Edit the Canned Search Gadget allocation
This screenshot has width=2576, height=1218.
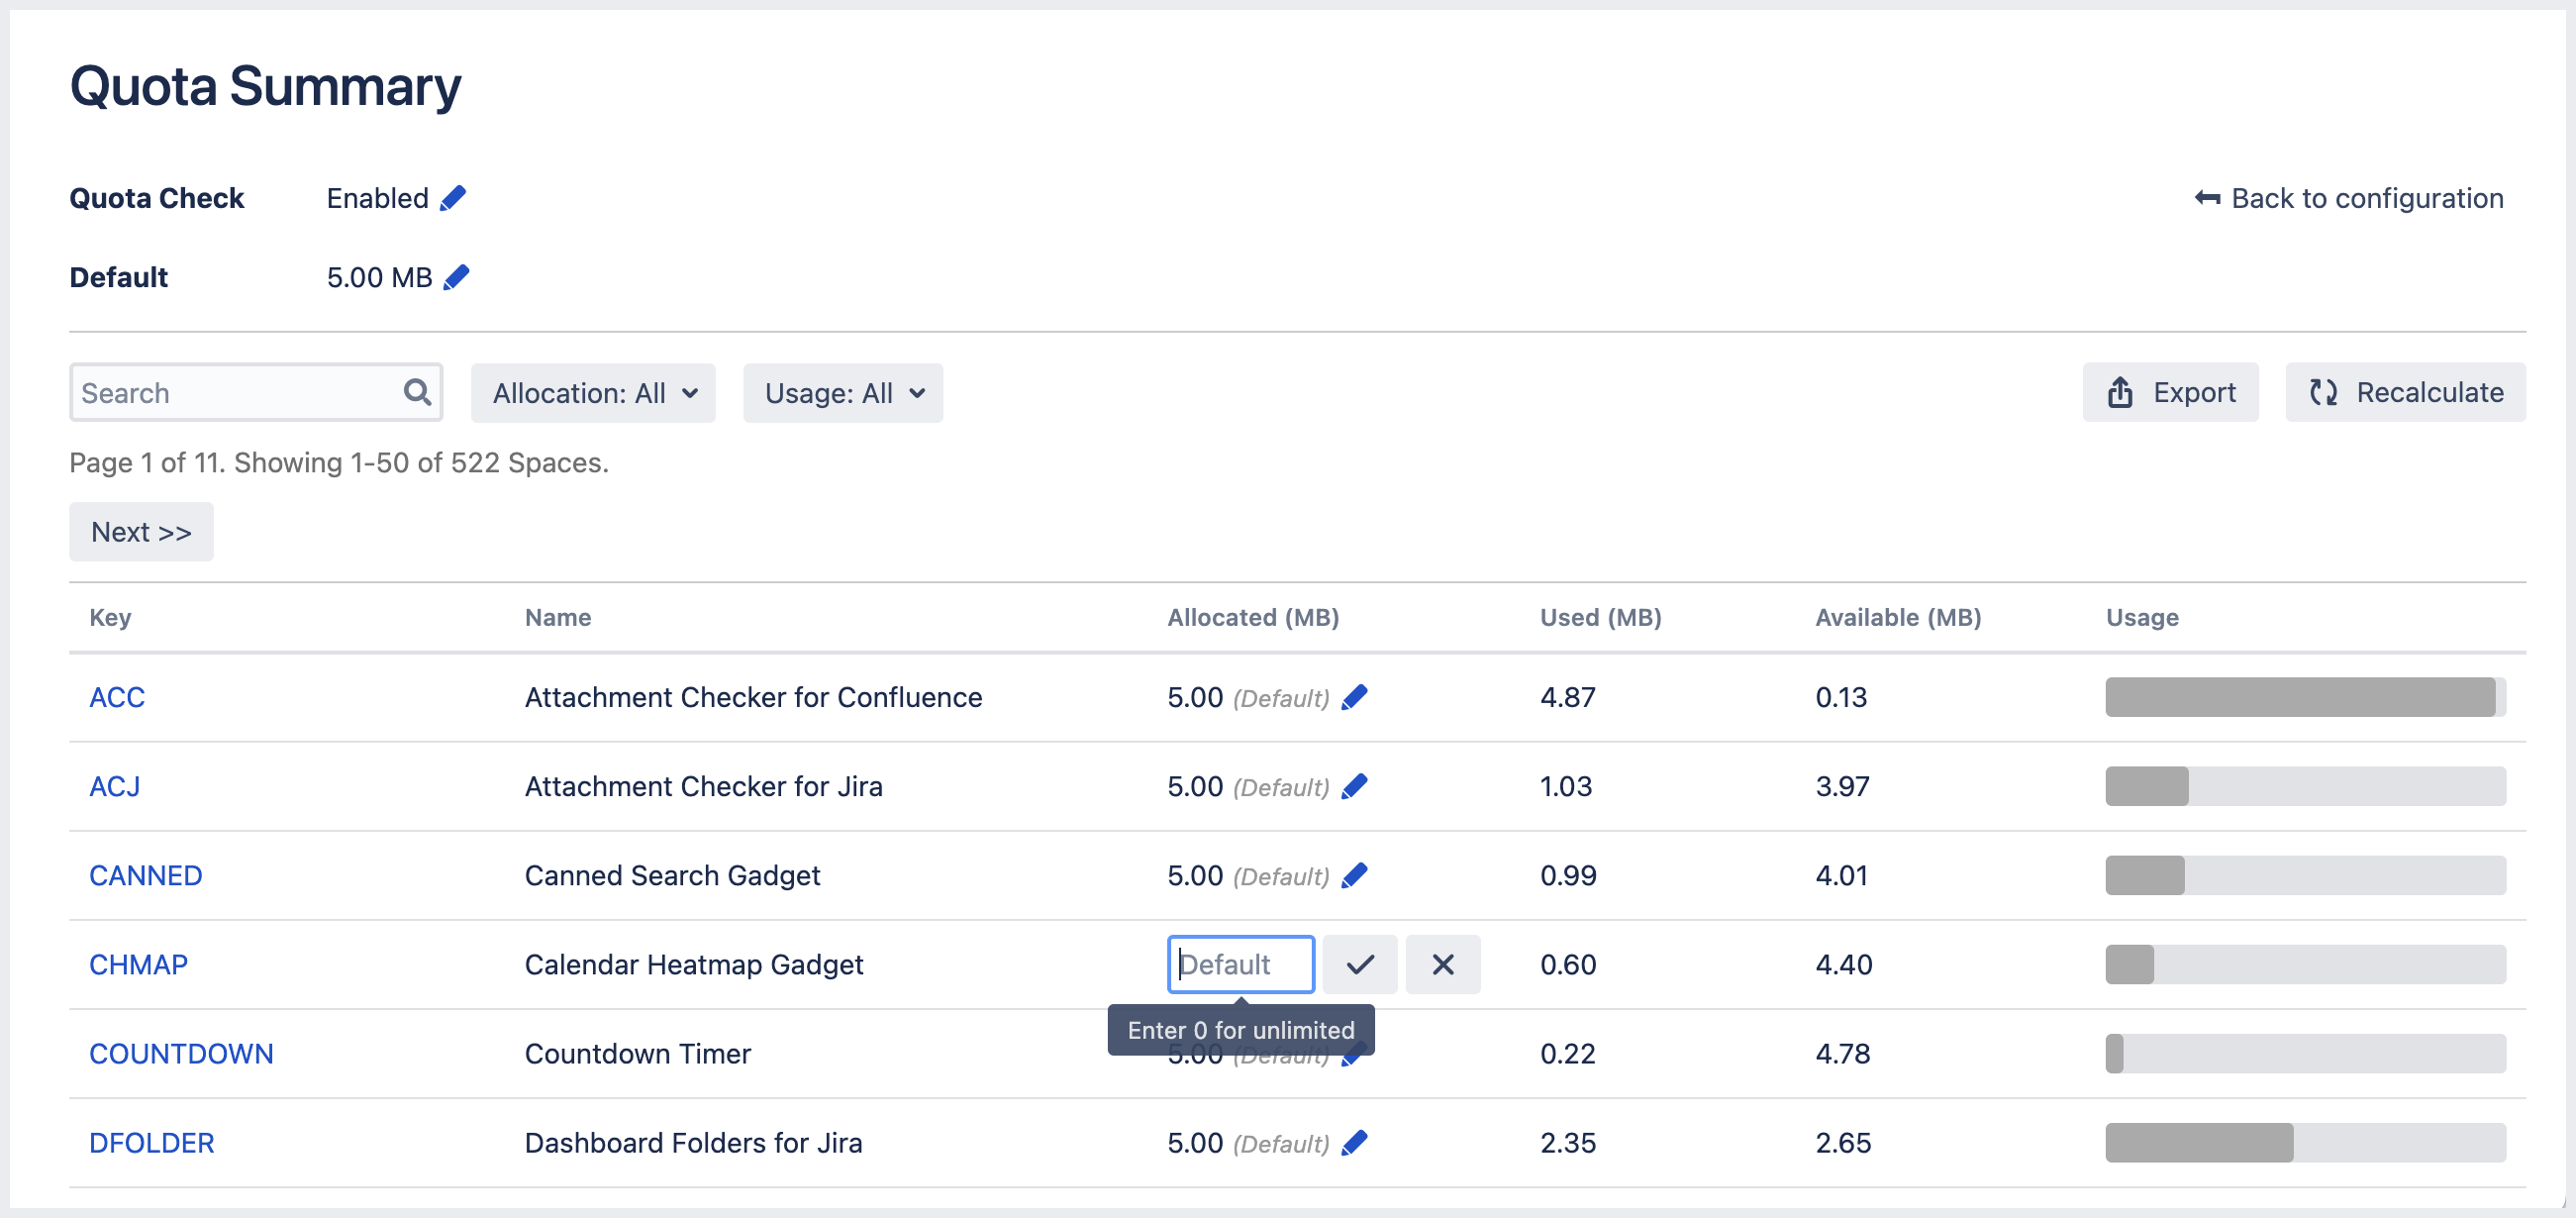click(x=1356, y=875)
